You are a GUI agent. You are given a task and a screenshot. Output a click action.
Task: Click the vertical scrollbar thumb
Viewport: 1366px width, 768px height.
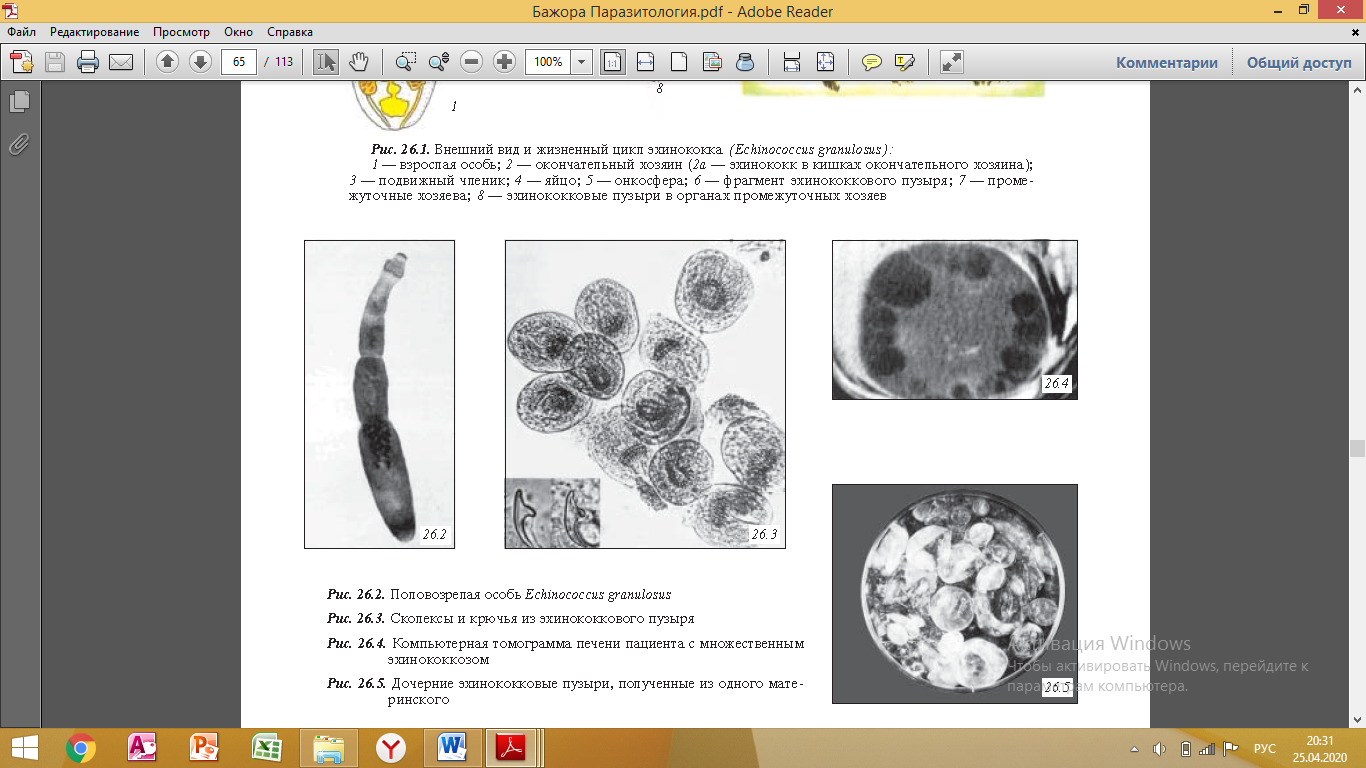[x=1357, y=449]
